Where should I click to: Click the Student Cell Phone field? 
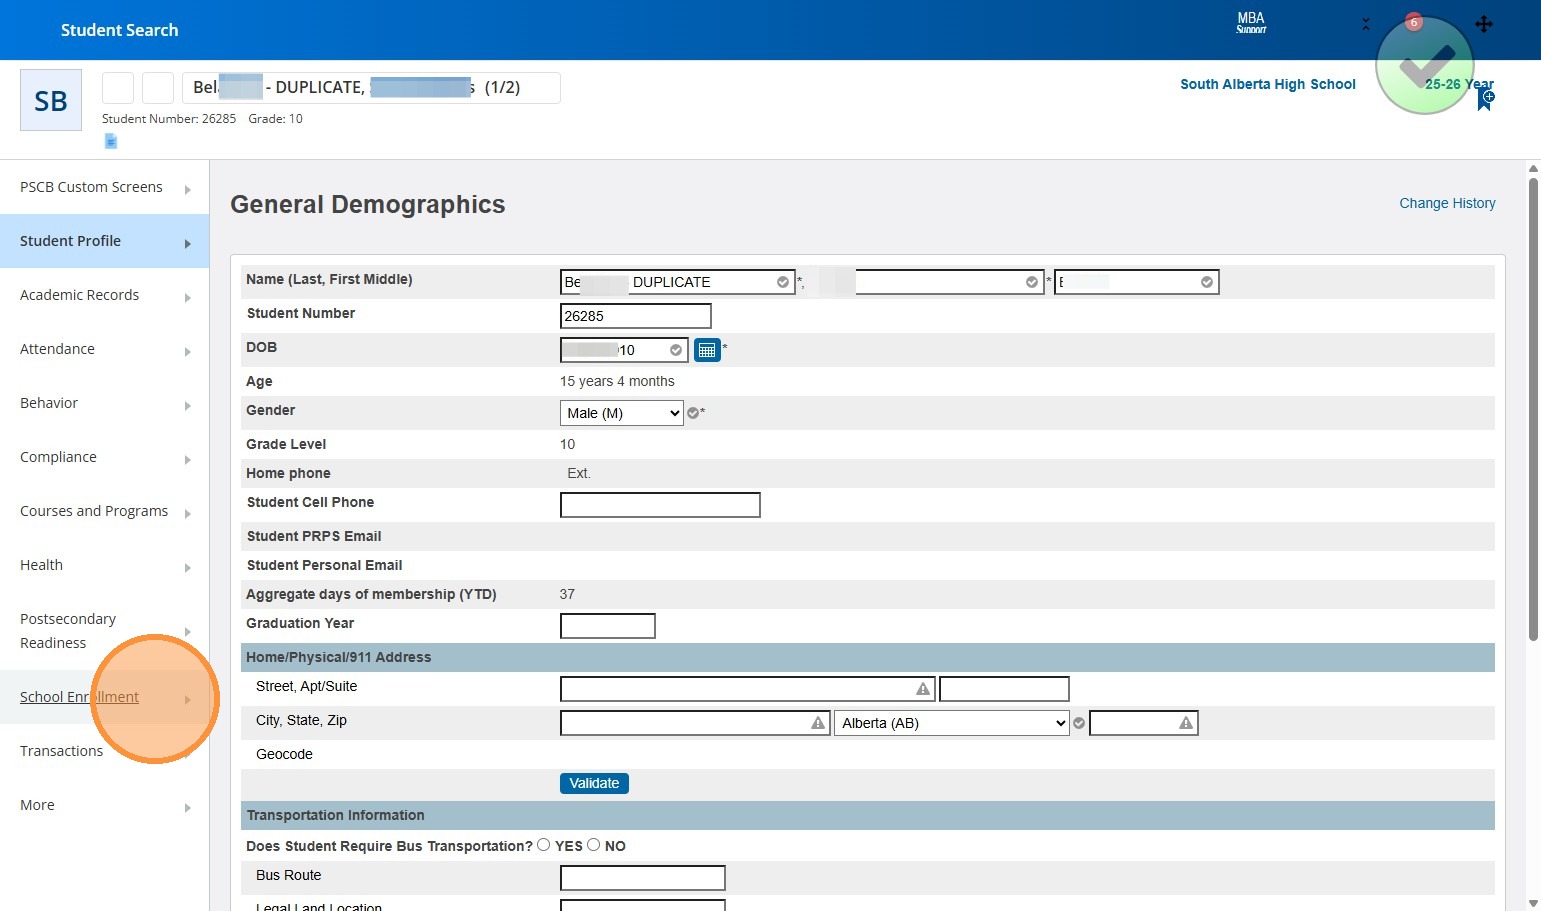pyautogui.click(x=660, y=505)
